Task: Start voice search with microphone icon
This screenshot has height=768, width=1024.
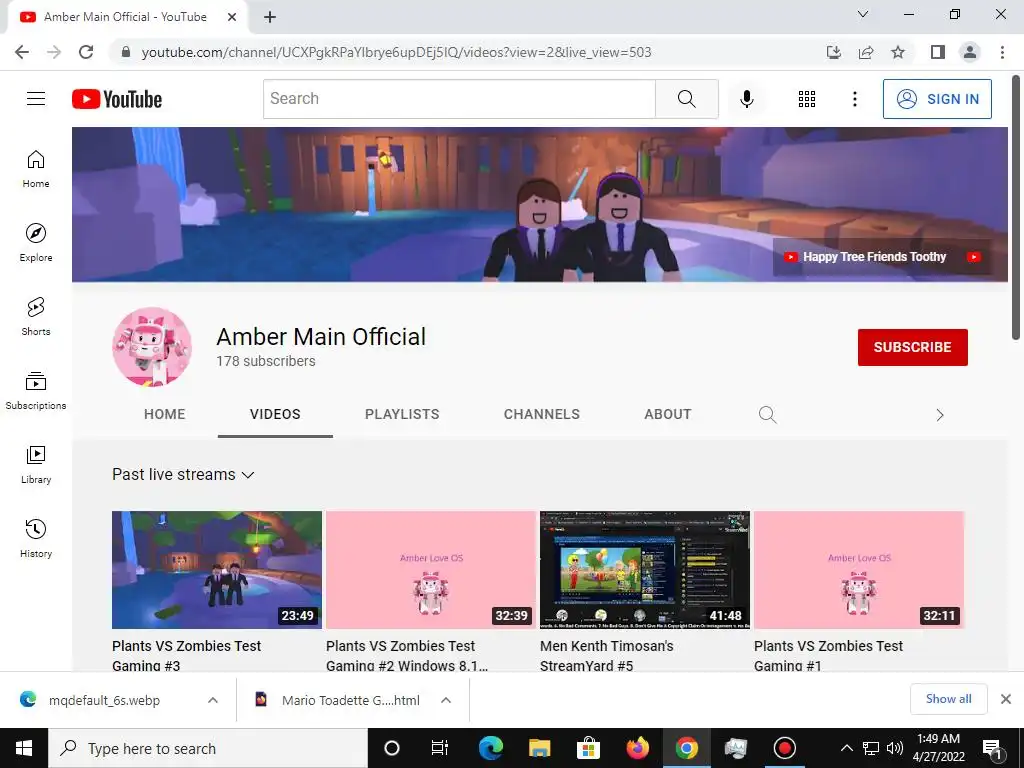Action: pos(746,99)
